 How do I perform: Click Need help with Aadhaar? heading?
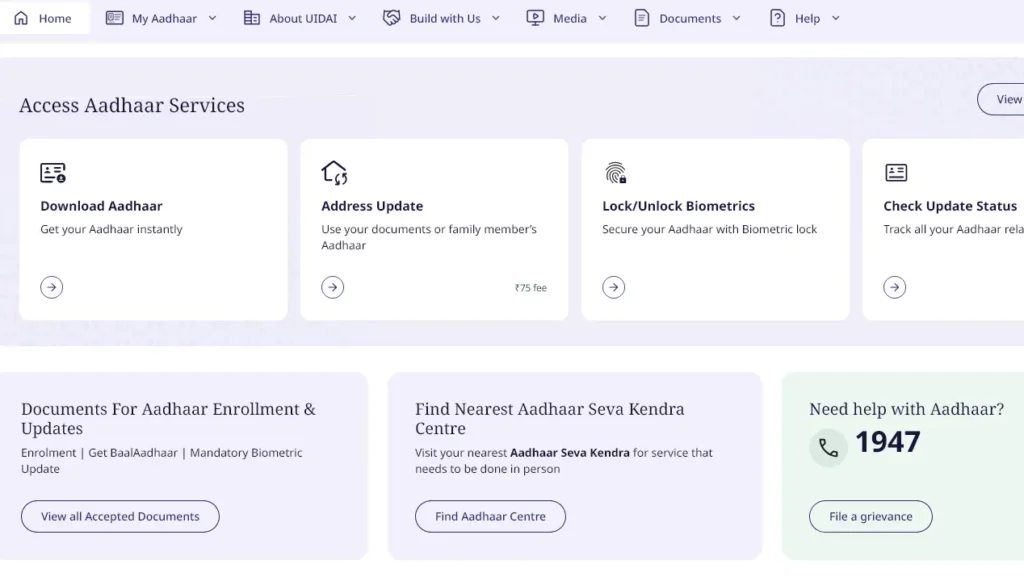coord(906,409)
